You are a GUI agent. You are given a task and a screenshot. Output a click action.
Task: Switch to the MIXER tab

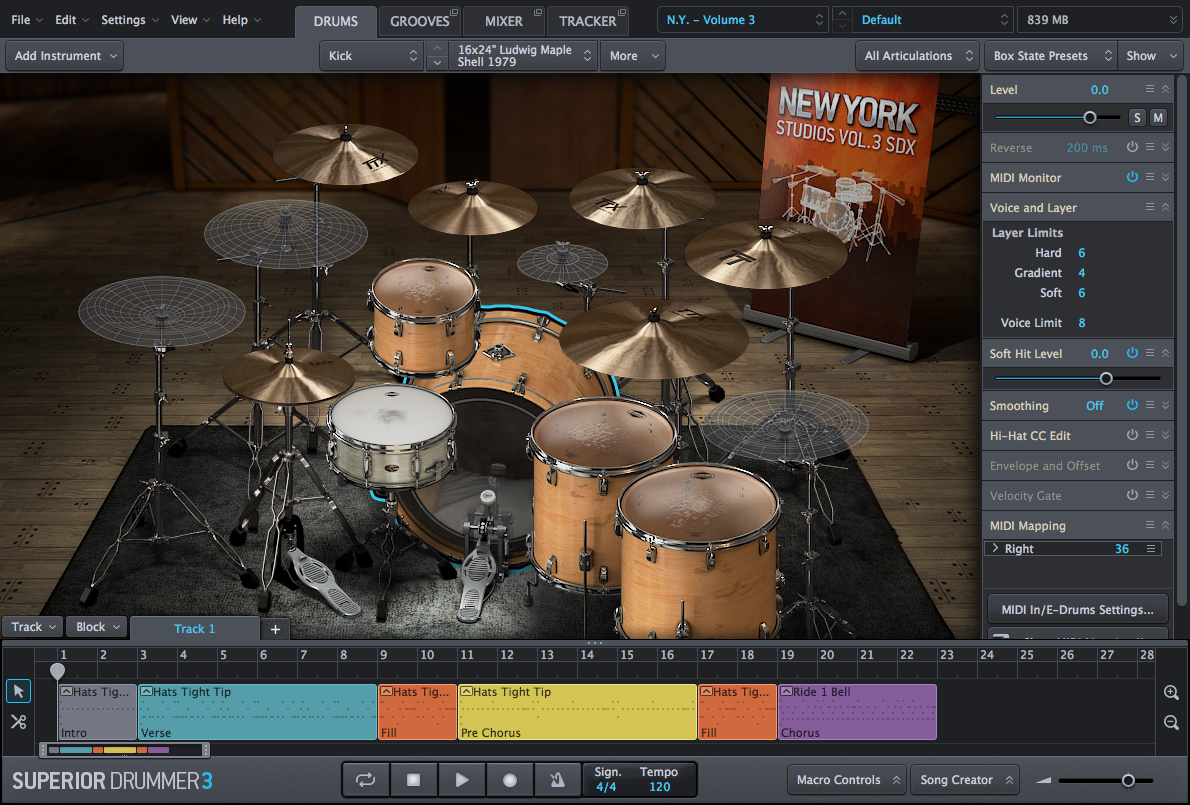click(503, 21)
